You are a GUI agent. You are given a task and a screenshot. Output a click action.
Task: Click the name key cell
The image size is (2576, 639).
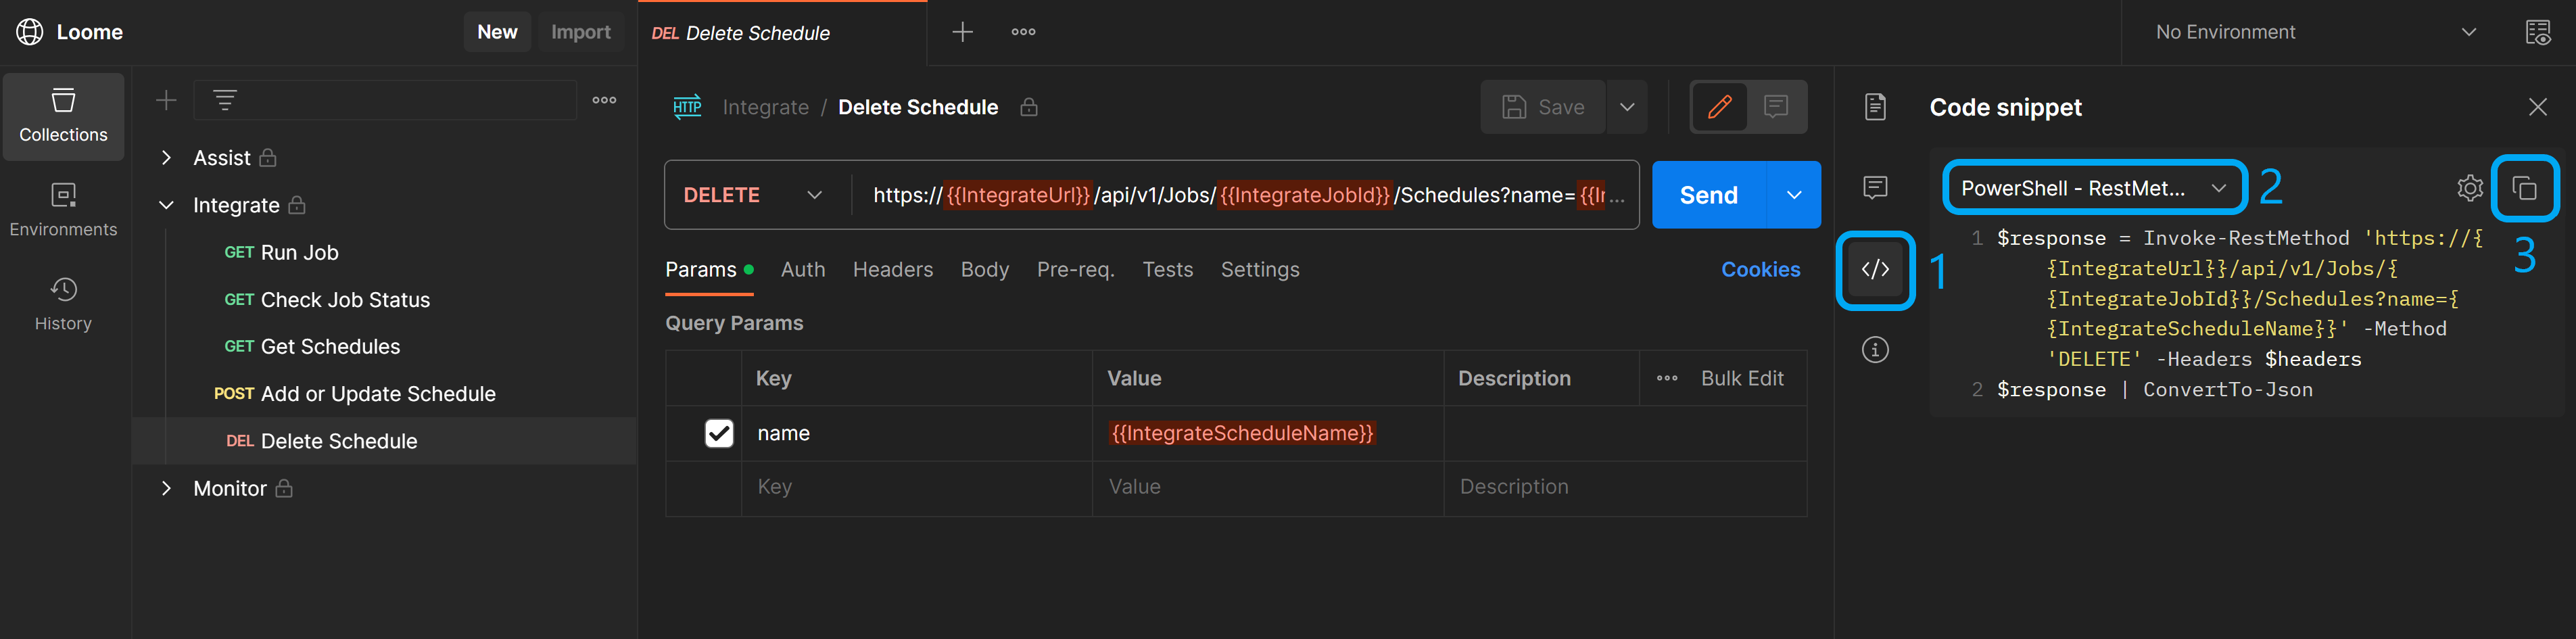click(x=916, y=433)
